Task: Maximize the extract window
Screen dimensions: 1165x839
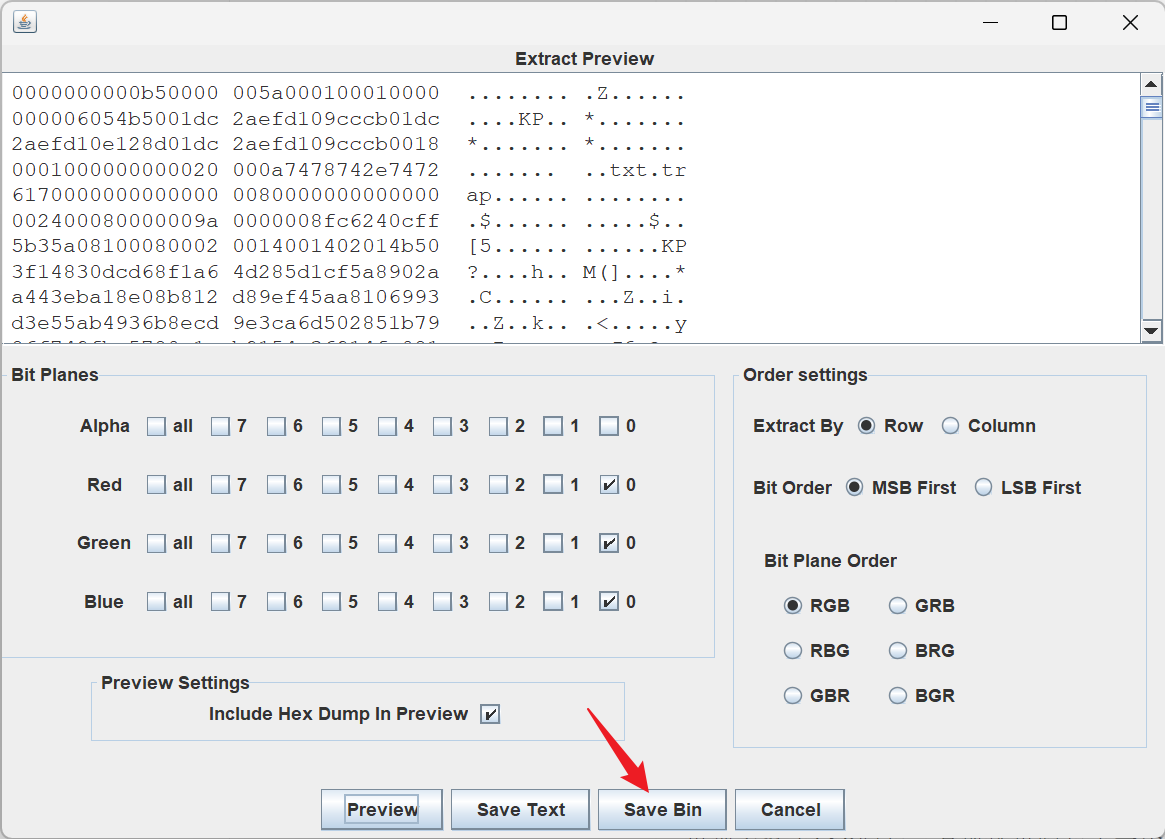Action: tap(1059, 23)
